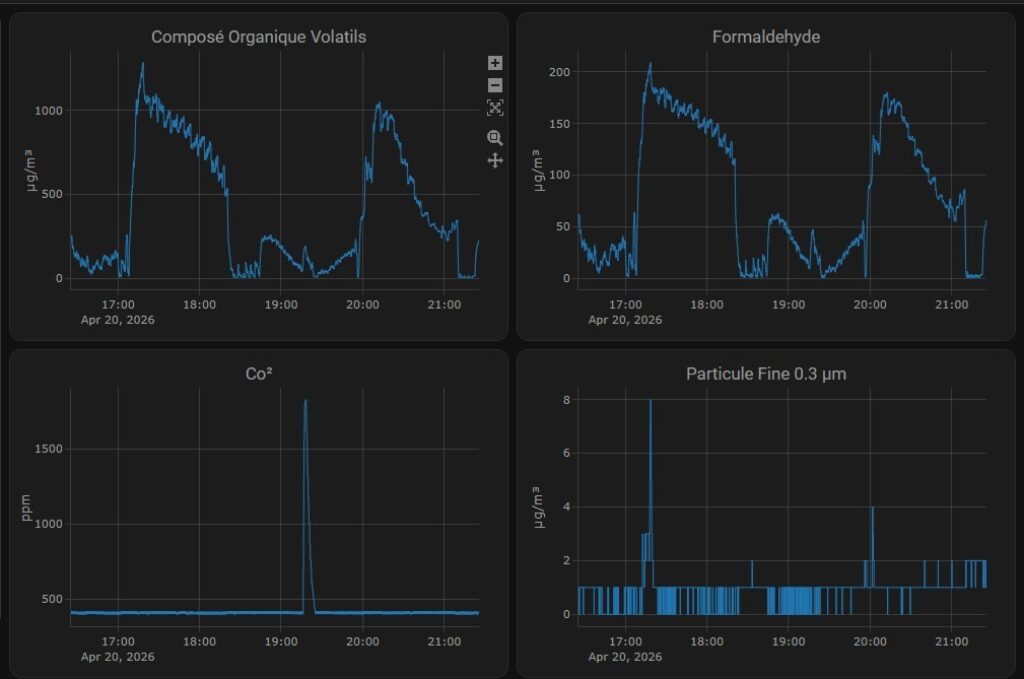Click the ppm axis label on the Co² chart
1024x679 pixels.
pyautogui.click(x=26, y=508)
